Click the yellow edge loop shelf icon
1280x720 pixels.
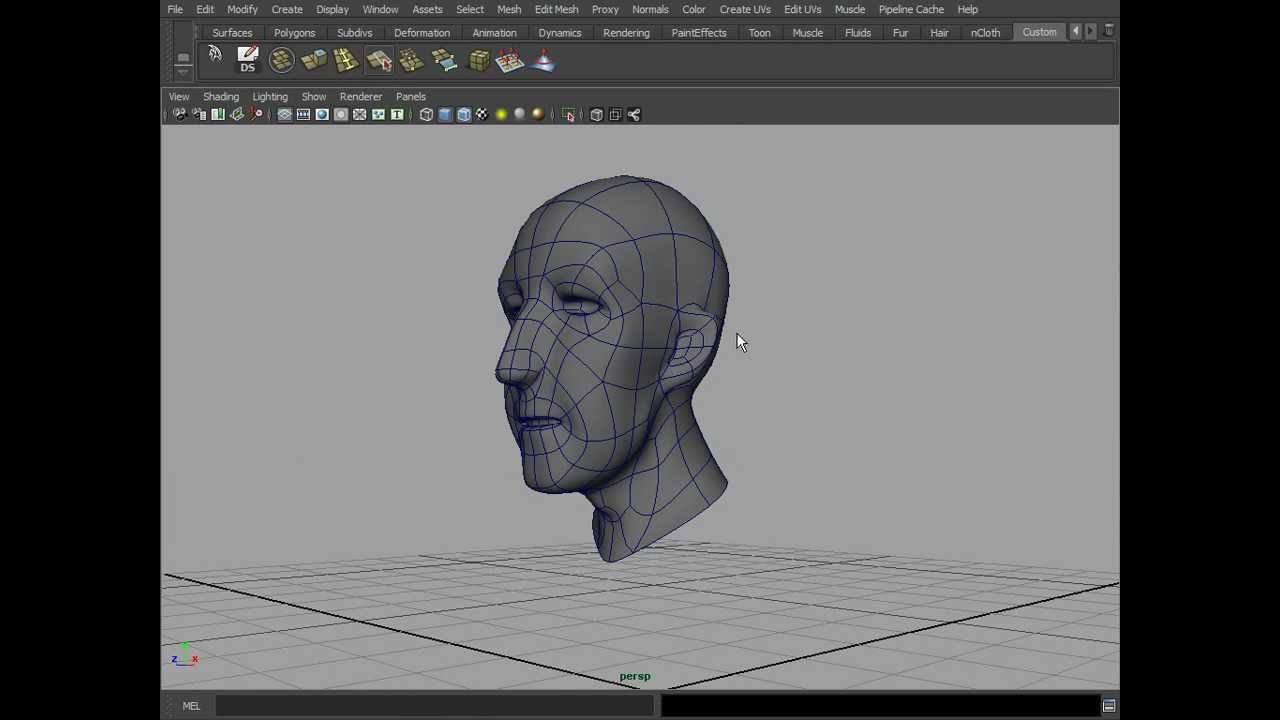point(346,61)
